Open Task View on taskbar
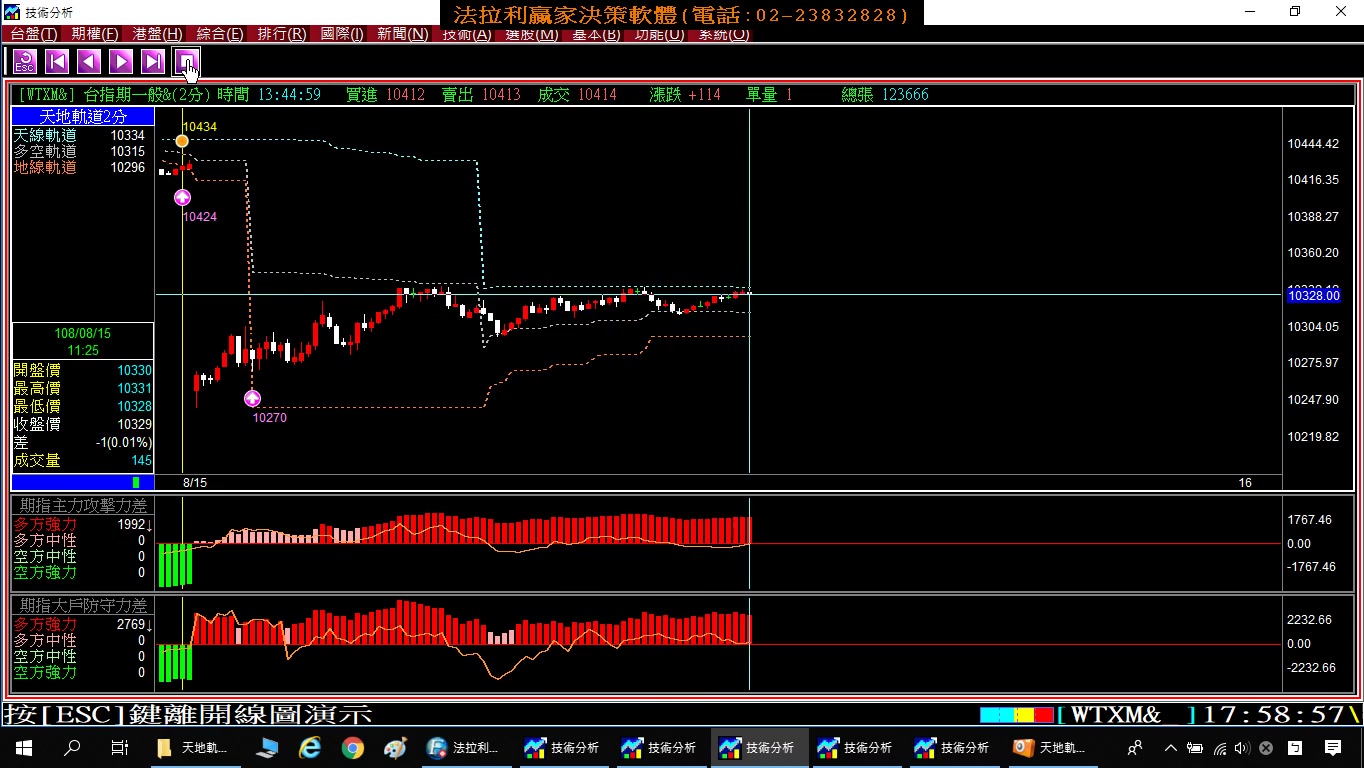The width and height of the screenshot is (1364, 768). (119, 747)
